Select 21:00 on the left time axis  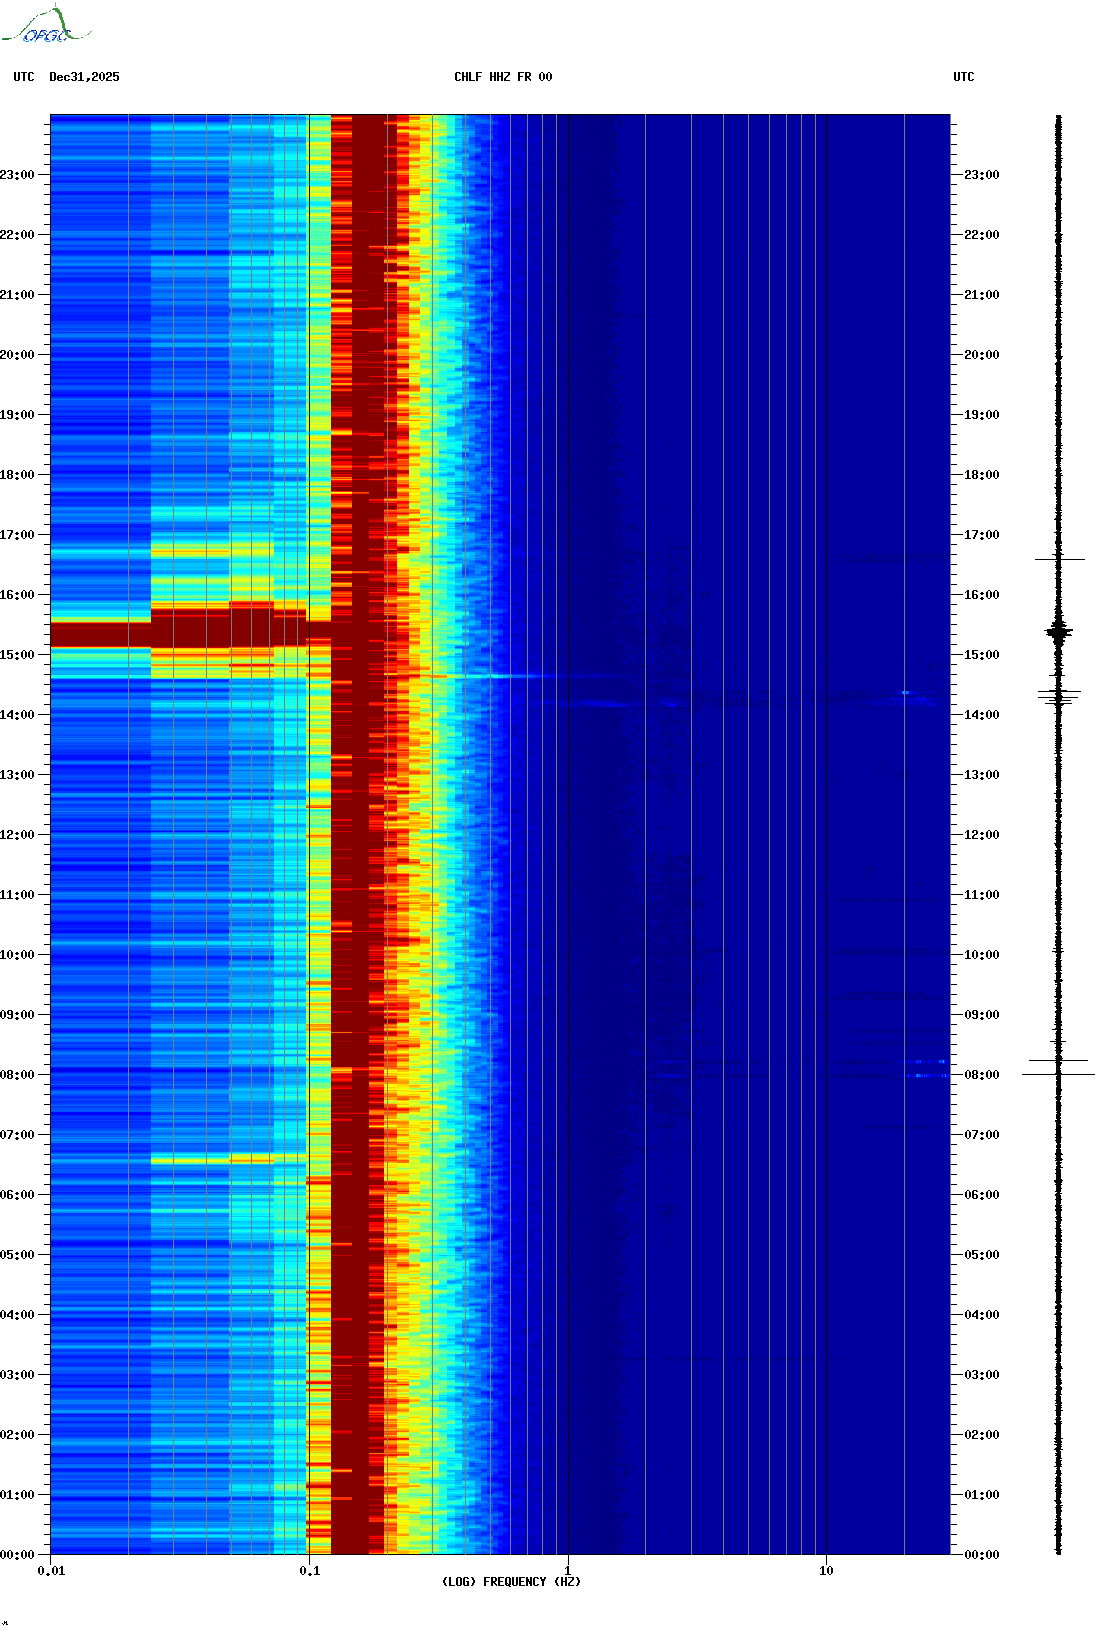tap(17, 295)
